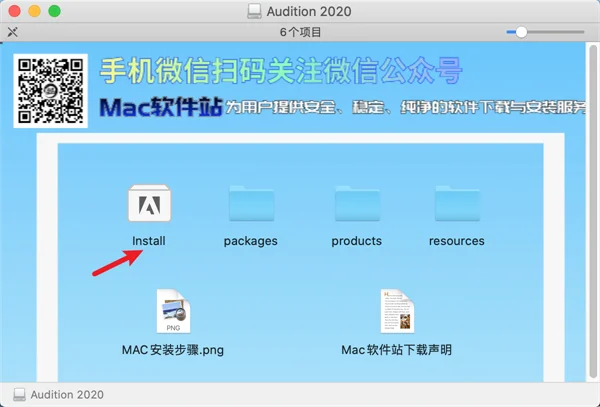Adjust the icon size slider

click(x=545, y=32)
